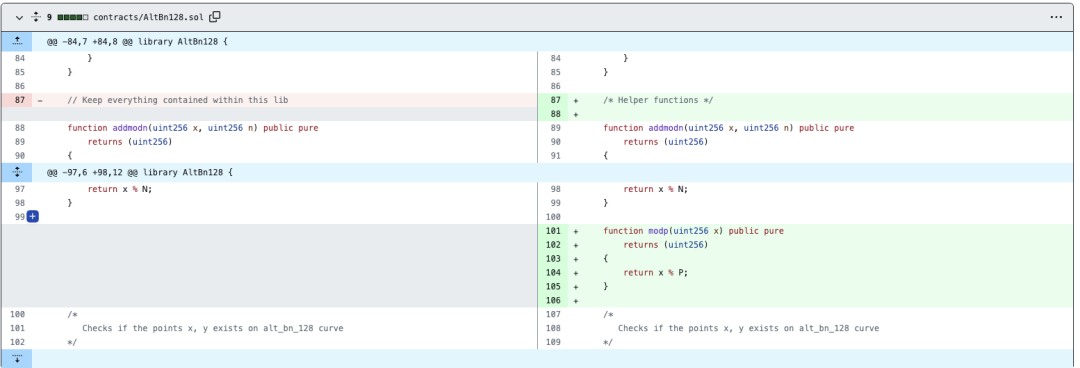Collapse the AltBn128.sol file diff chevron
Screen dimensions: 1080x368
coord(19,17)
